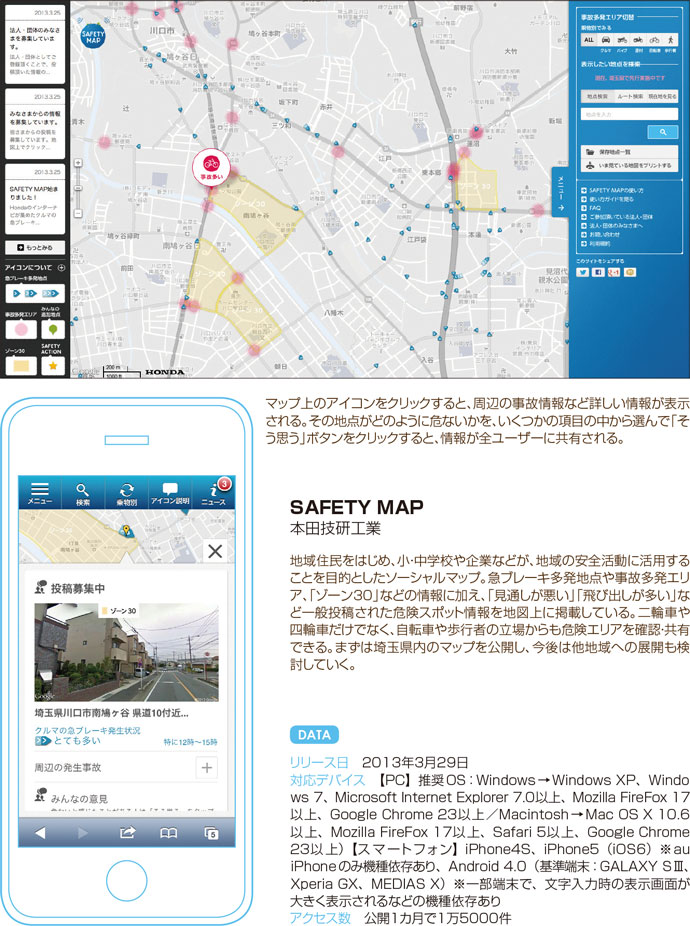The height and width of the screenshot is (926, 690).
Task: Open the 使い方ガイドを見る link
Action: coord(608,199)
